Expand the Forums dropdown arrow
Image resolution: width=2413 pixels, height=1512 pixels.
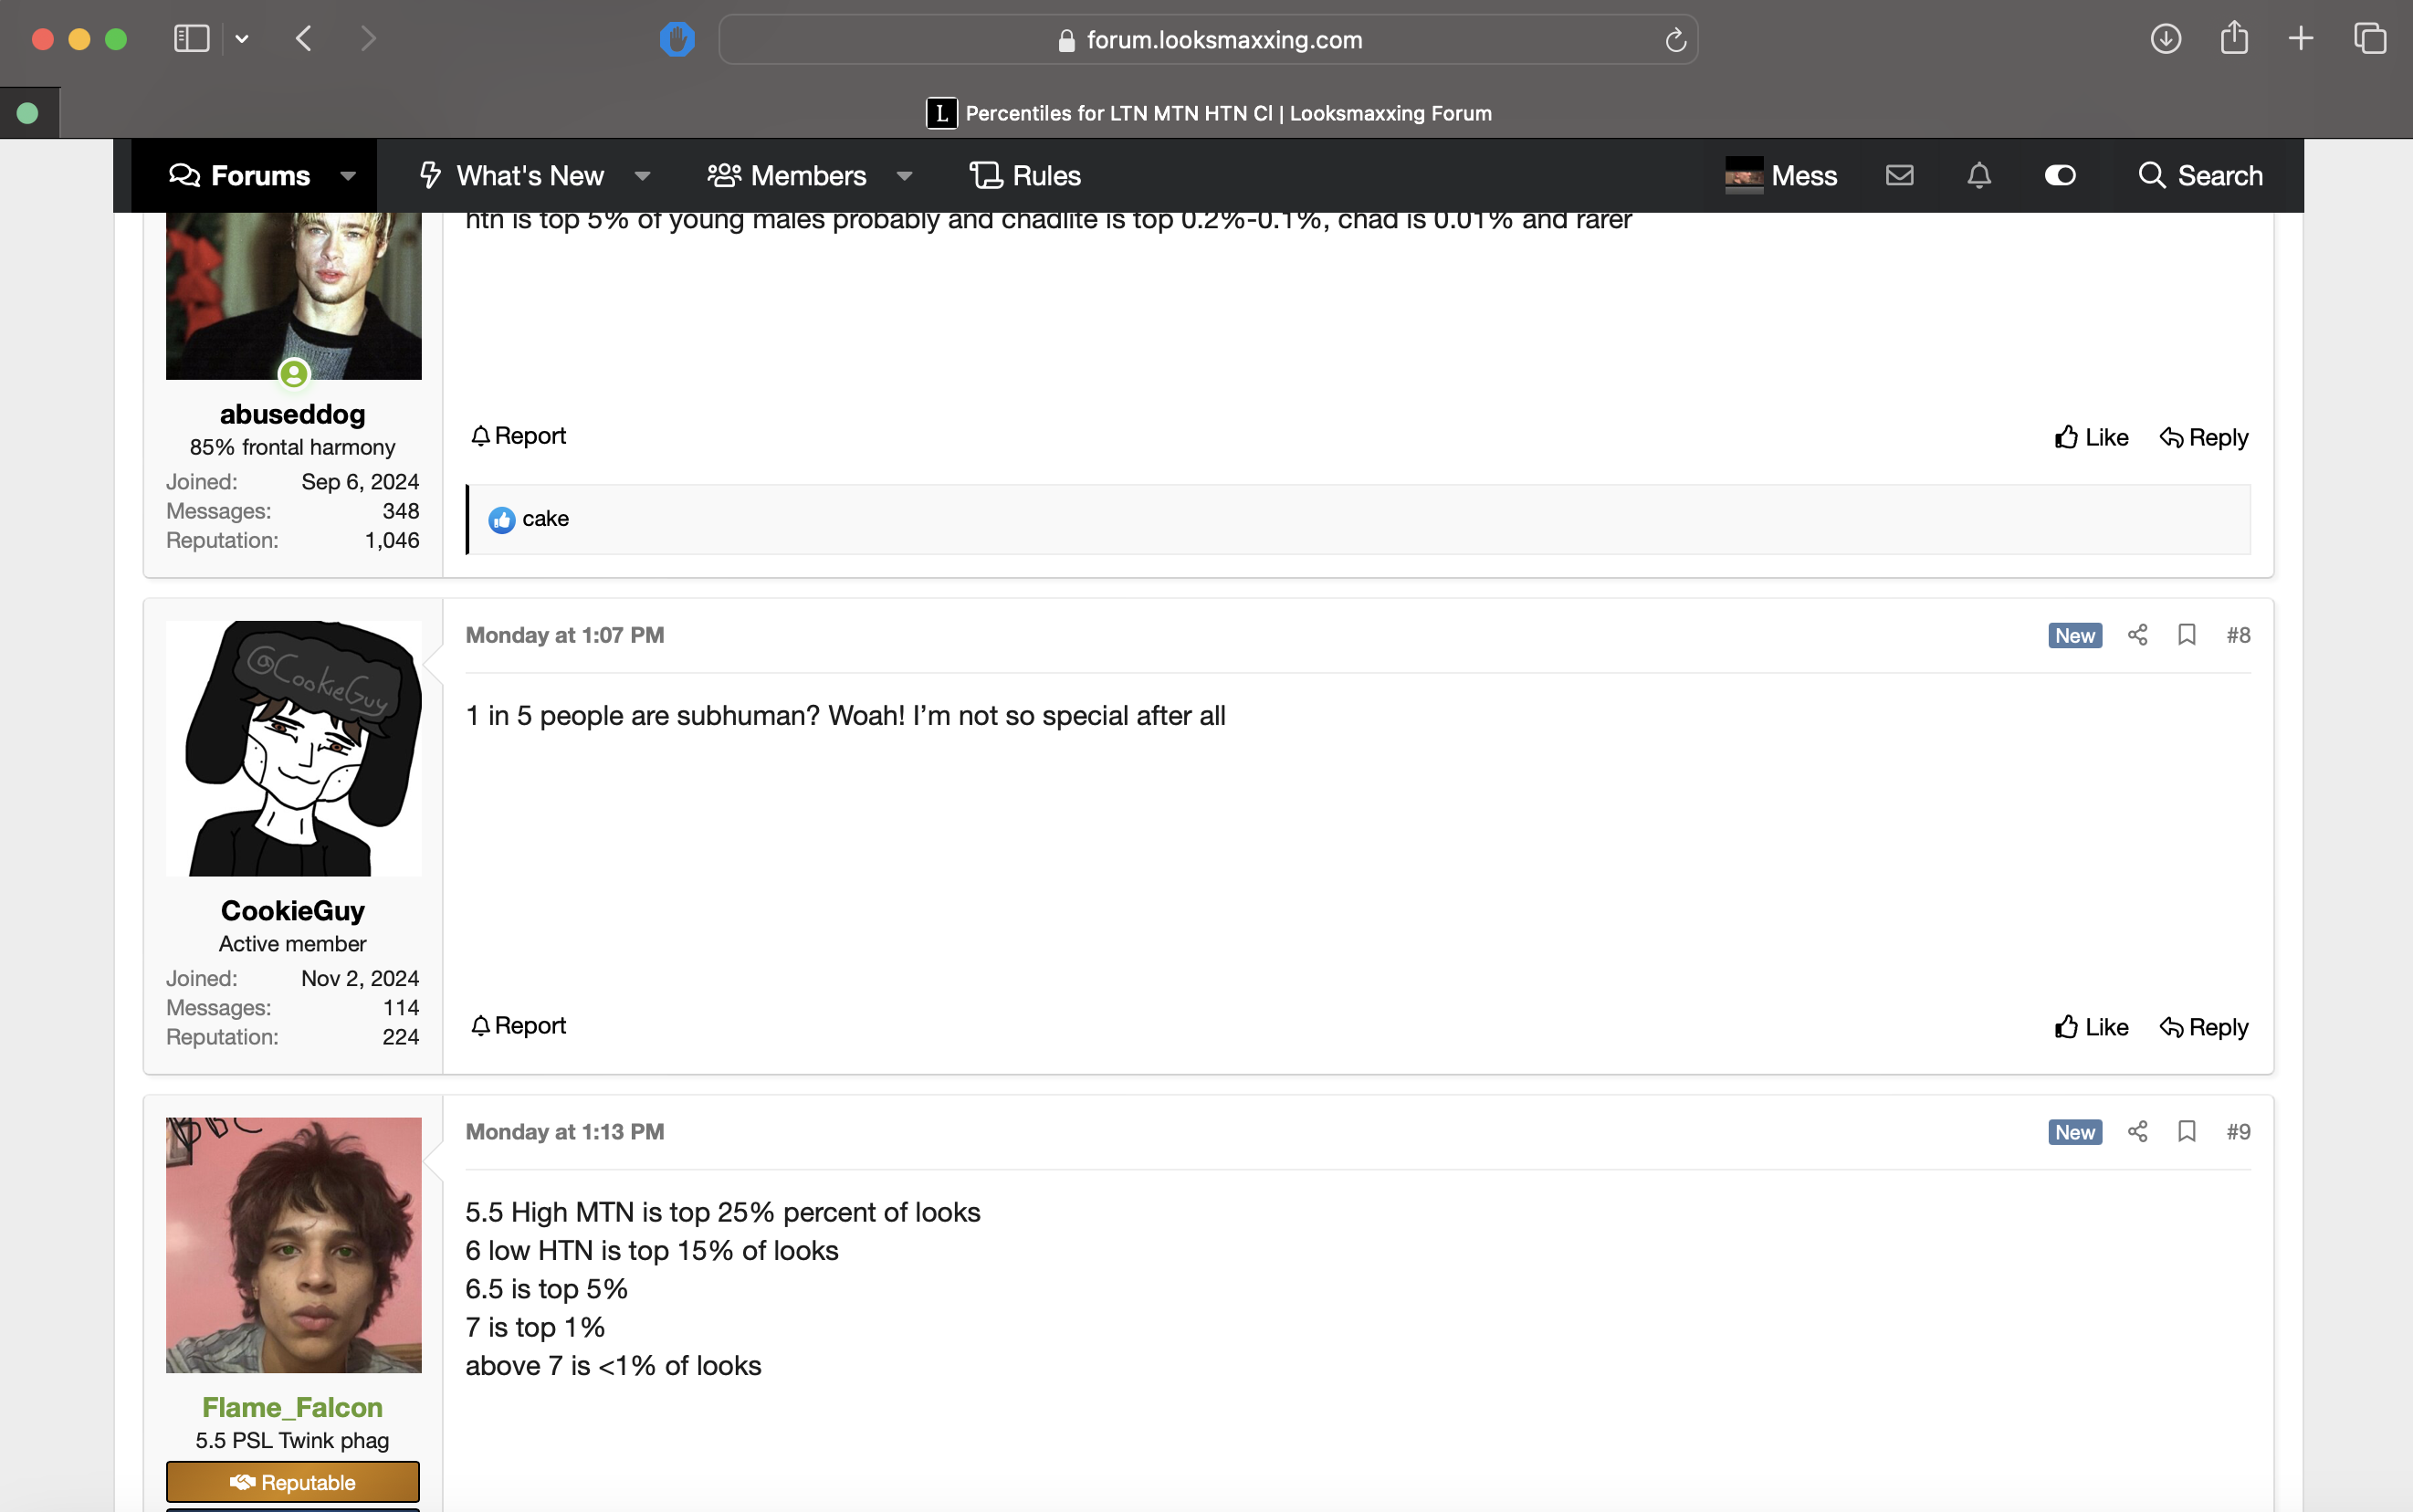[x=348, y=176]
